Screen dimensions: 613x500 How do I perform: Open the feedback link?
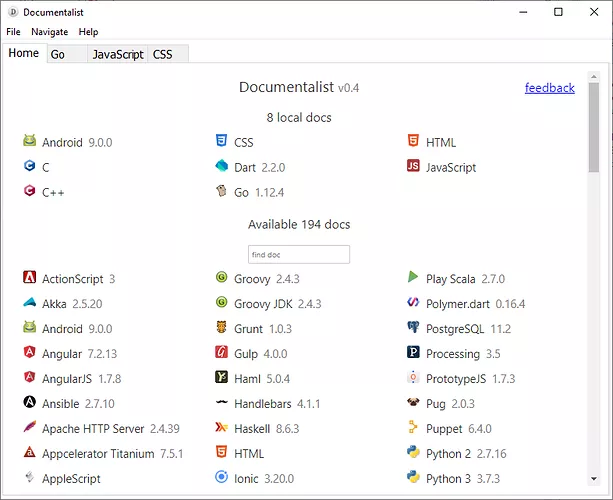[x=549, y=88]
